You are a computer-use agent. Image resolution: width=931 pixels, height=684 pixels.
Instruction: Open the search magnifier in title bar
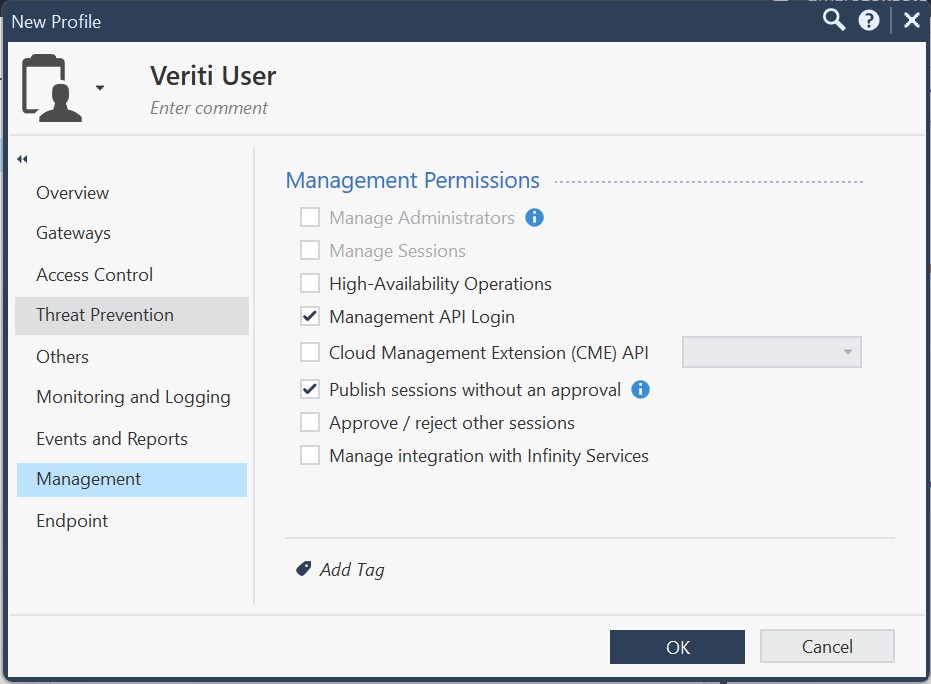833,20
